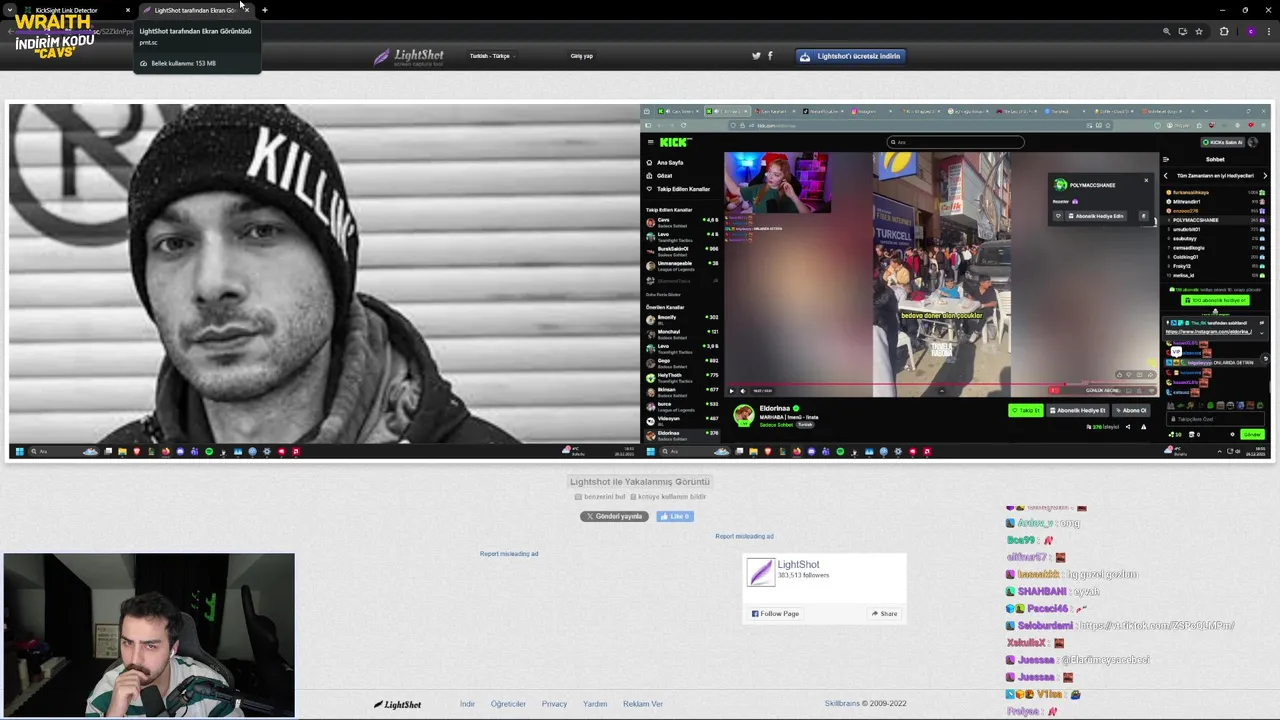Open the browser extensions puzzle icon

click(1224, 32)
